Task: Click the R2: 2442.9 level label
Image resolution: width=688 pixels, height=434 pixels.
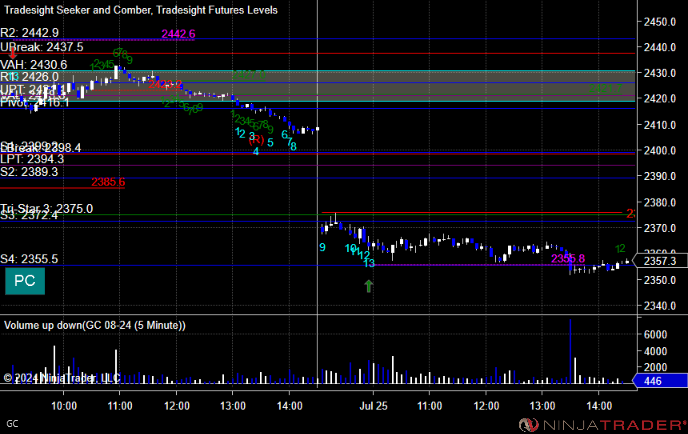Action: (x=29, y=33)
